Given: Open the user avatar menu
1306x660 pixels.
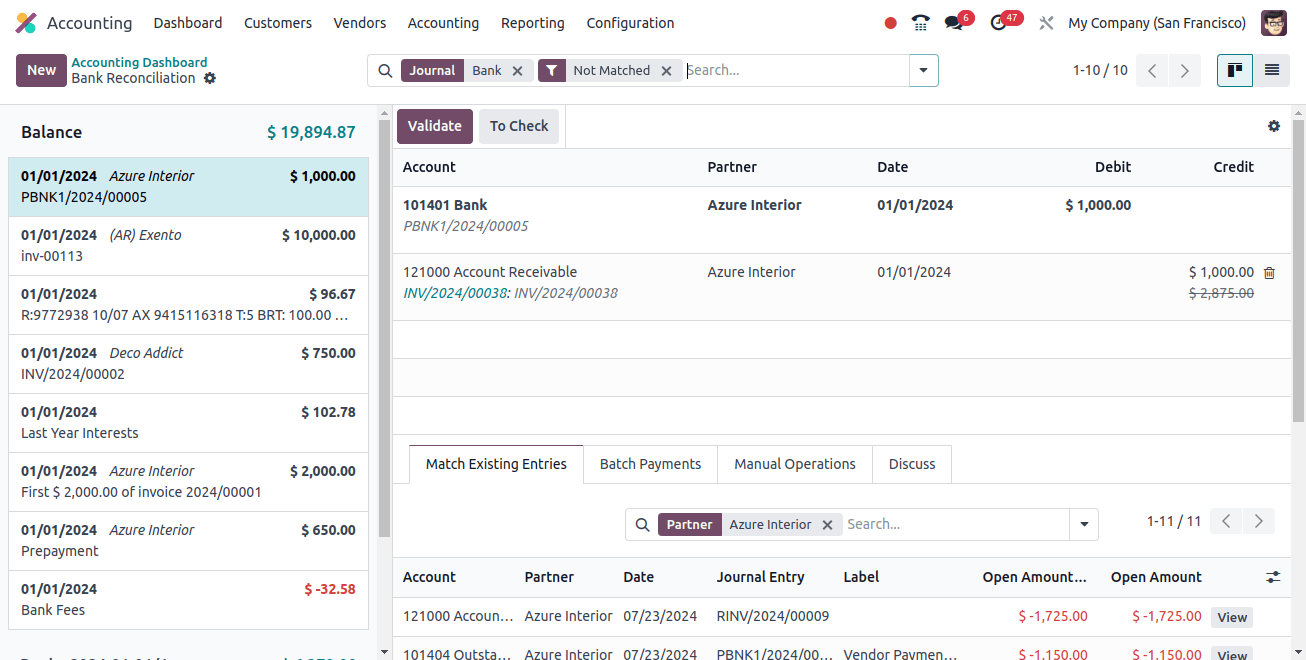Looking at the screenshot, I should (1274, 23).
